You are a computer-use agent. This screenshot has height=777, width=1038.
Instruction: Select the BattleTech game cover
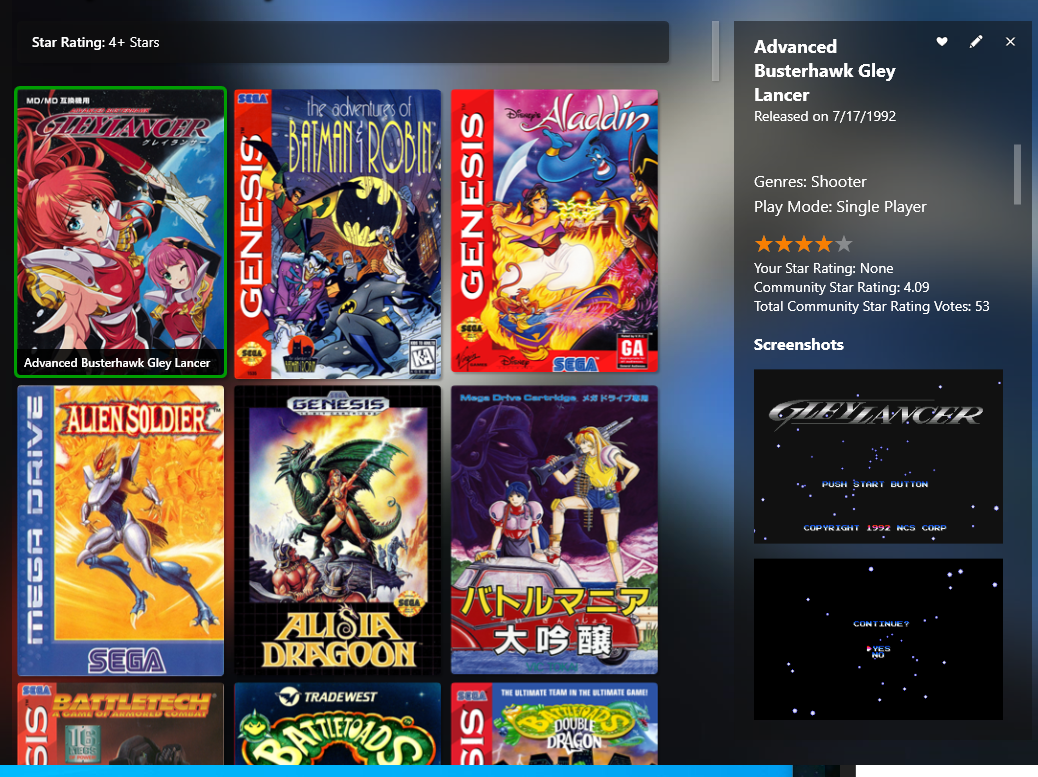coord(120,724)
